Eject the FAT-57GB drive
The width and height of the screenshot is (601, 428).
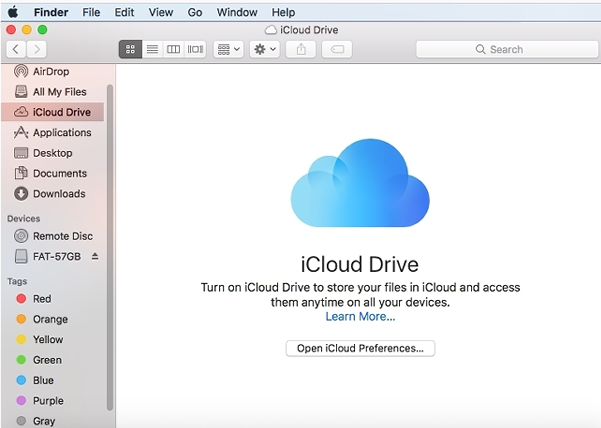click(x=95, y=256)
